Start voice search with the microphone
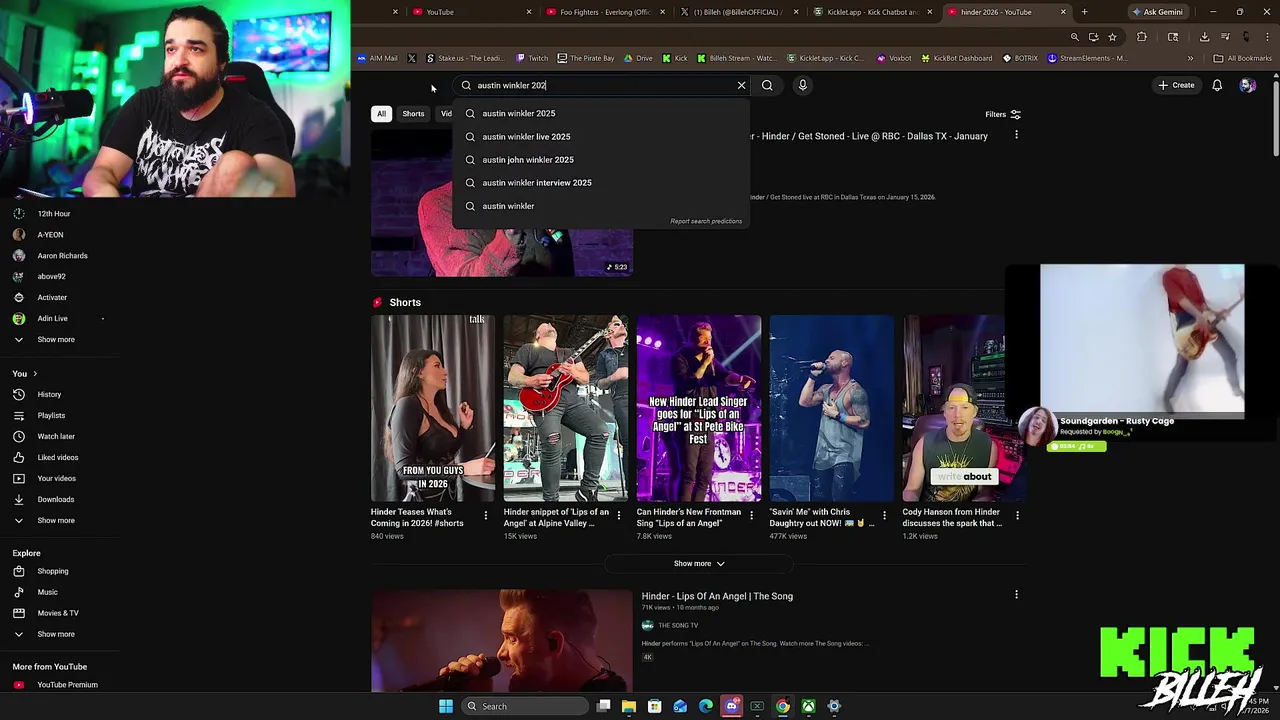Image resolution: width=1280 pixels, height=720 pixels. click(802, 85)
